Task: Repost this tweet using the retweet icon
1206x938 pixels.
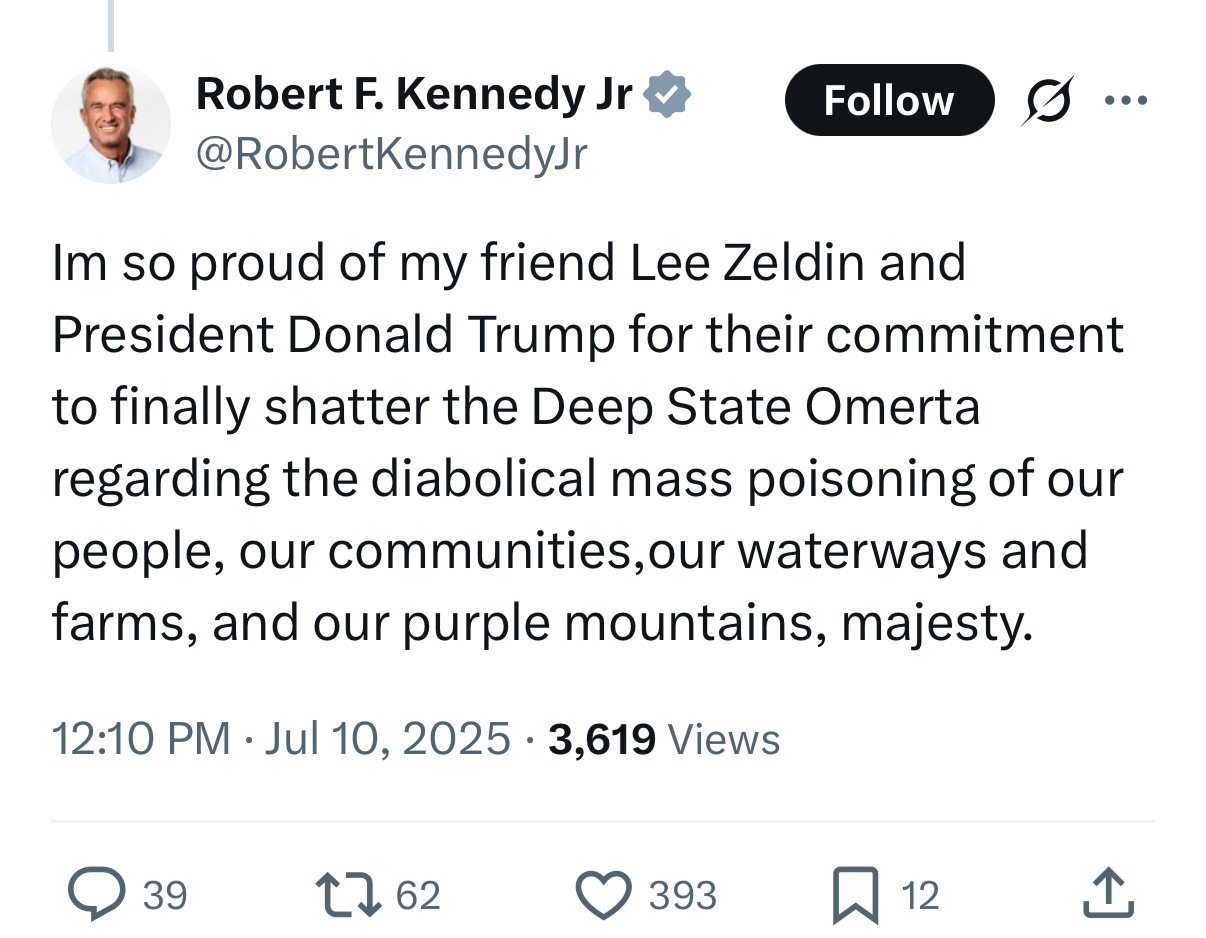Action: [347, 894]
